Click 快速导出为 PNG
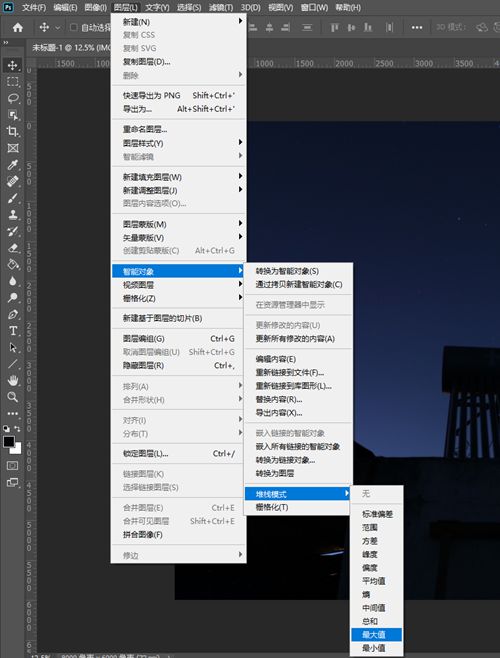500x658 pixels. pos(179,95)
